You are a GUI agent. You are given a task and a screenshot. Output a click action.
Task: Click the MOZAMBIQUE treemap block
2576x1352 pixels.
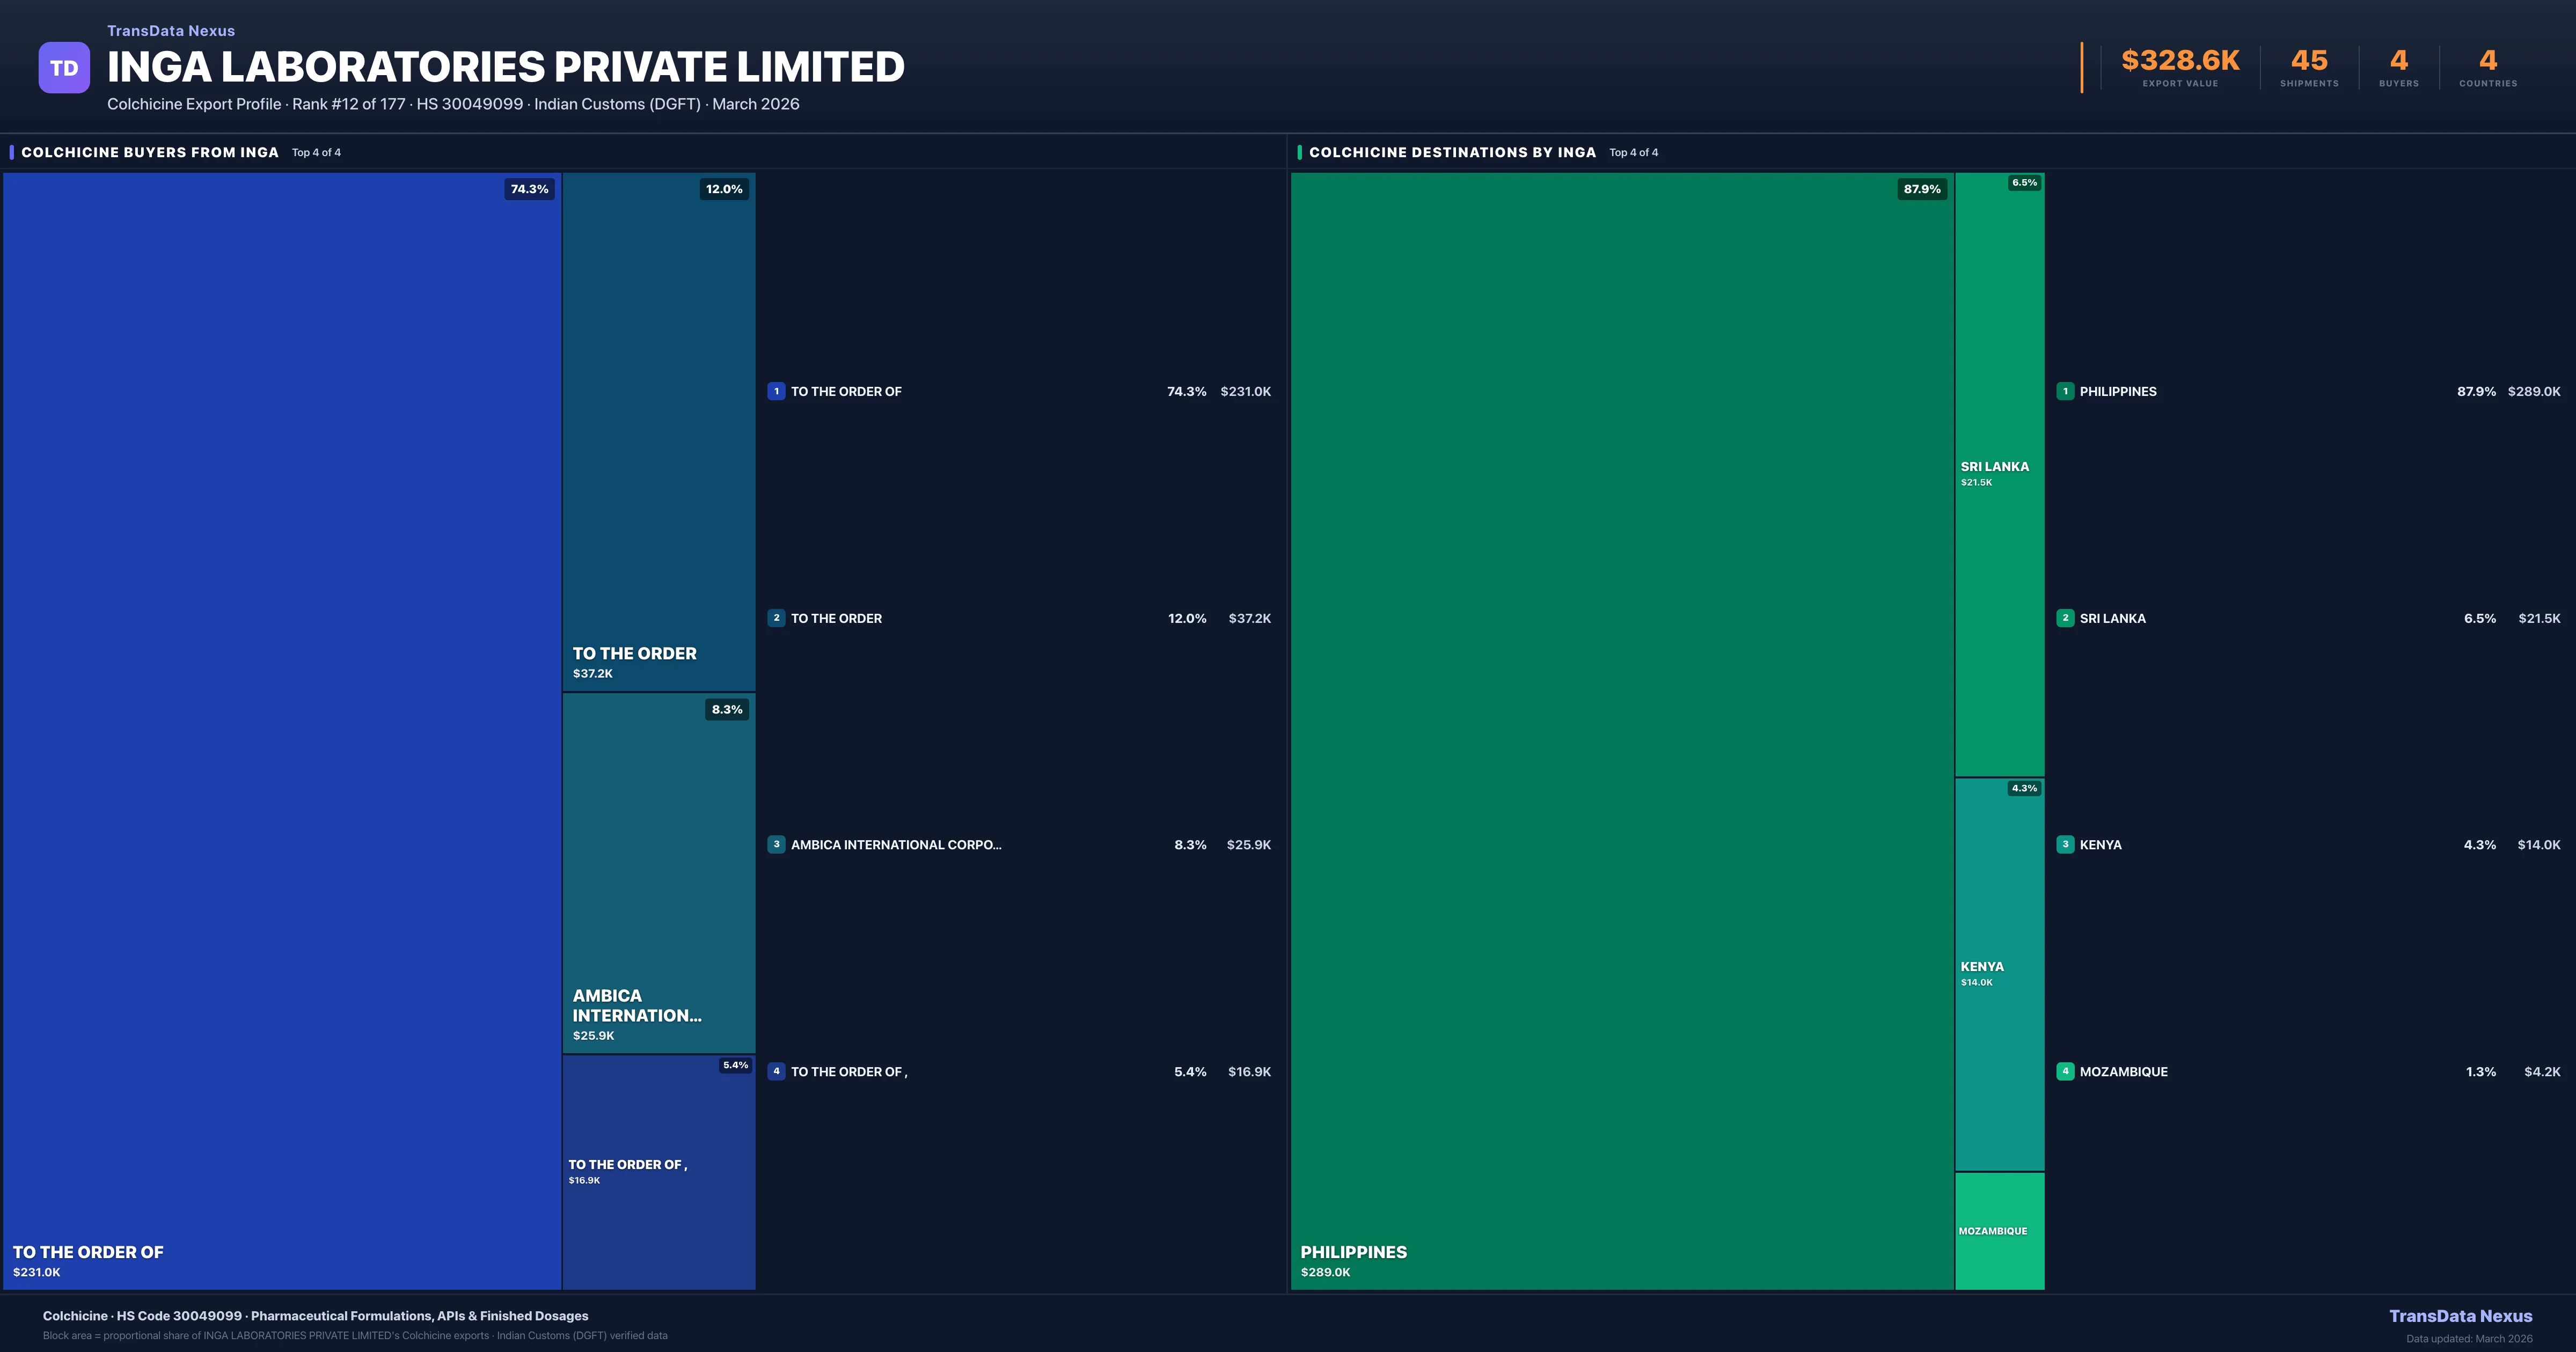pyautogui.click(x=1999, y=1231)
